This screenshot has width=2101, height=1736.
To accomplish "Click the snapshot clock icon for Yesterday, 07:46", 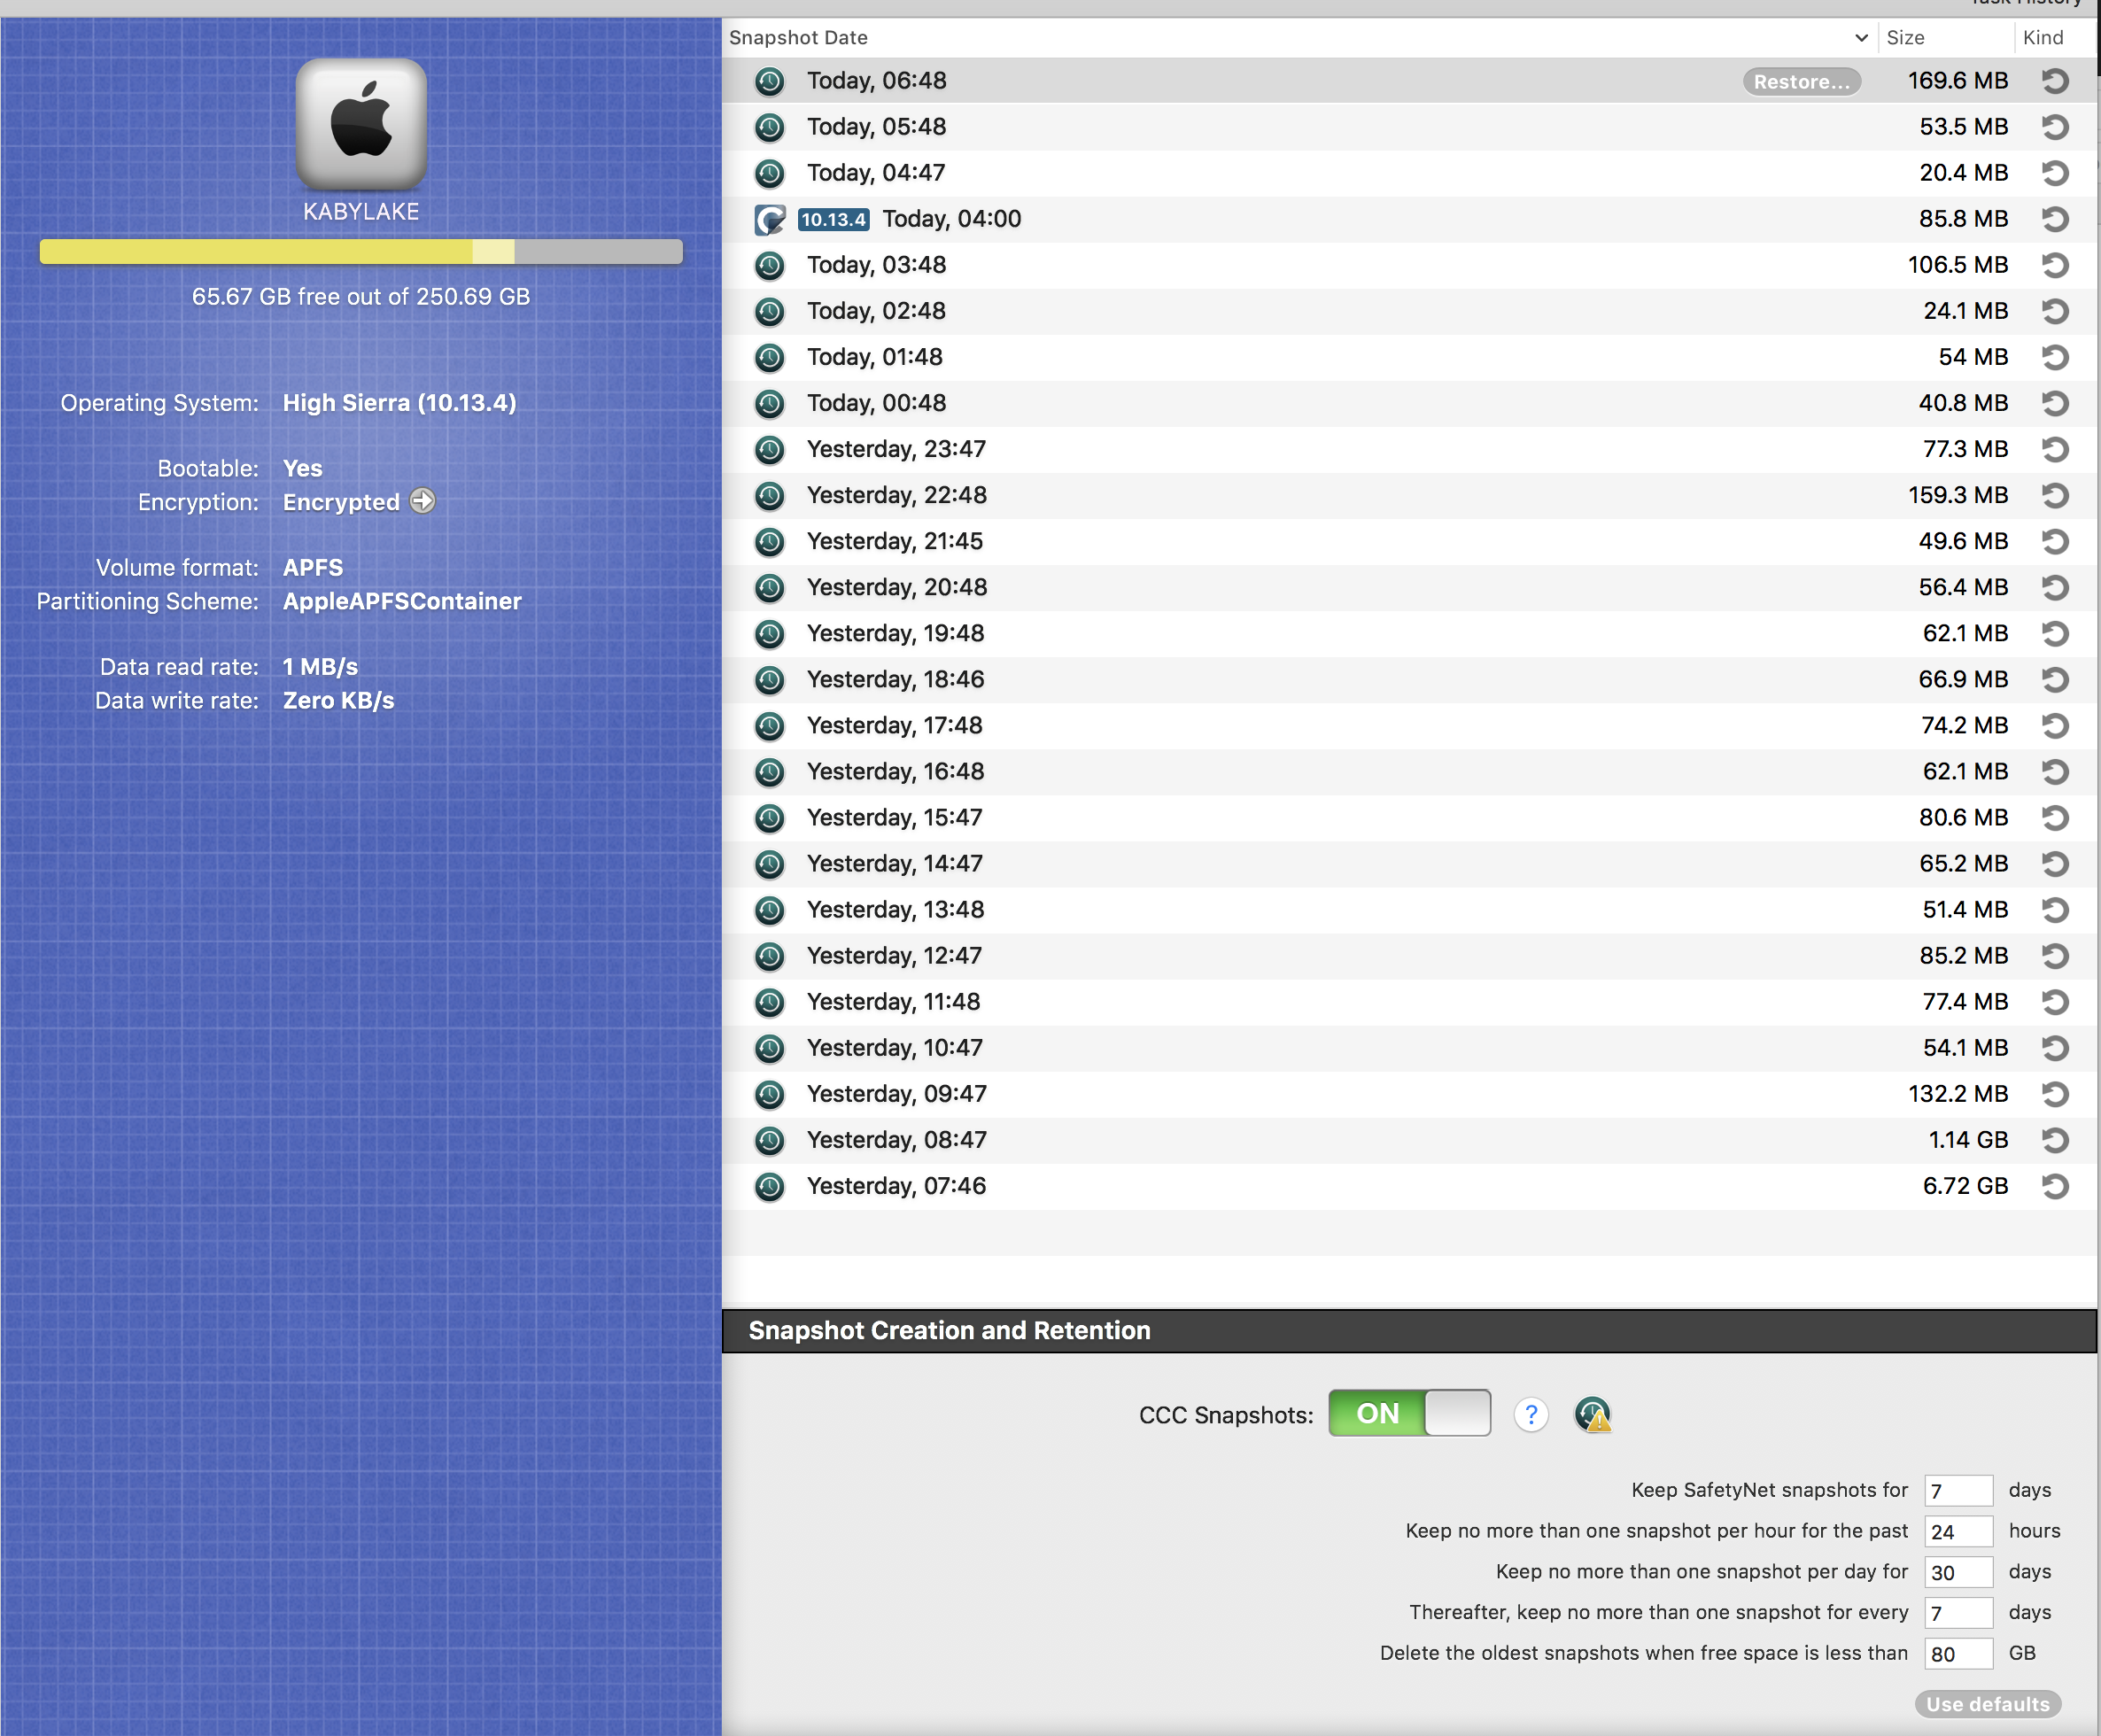I will [x=769, y=1185].
